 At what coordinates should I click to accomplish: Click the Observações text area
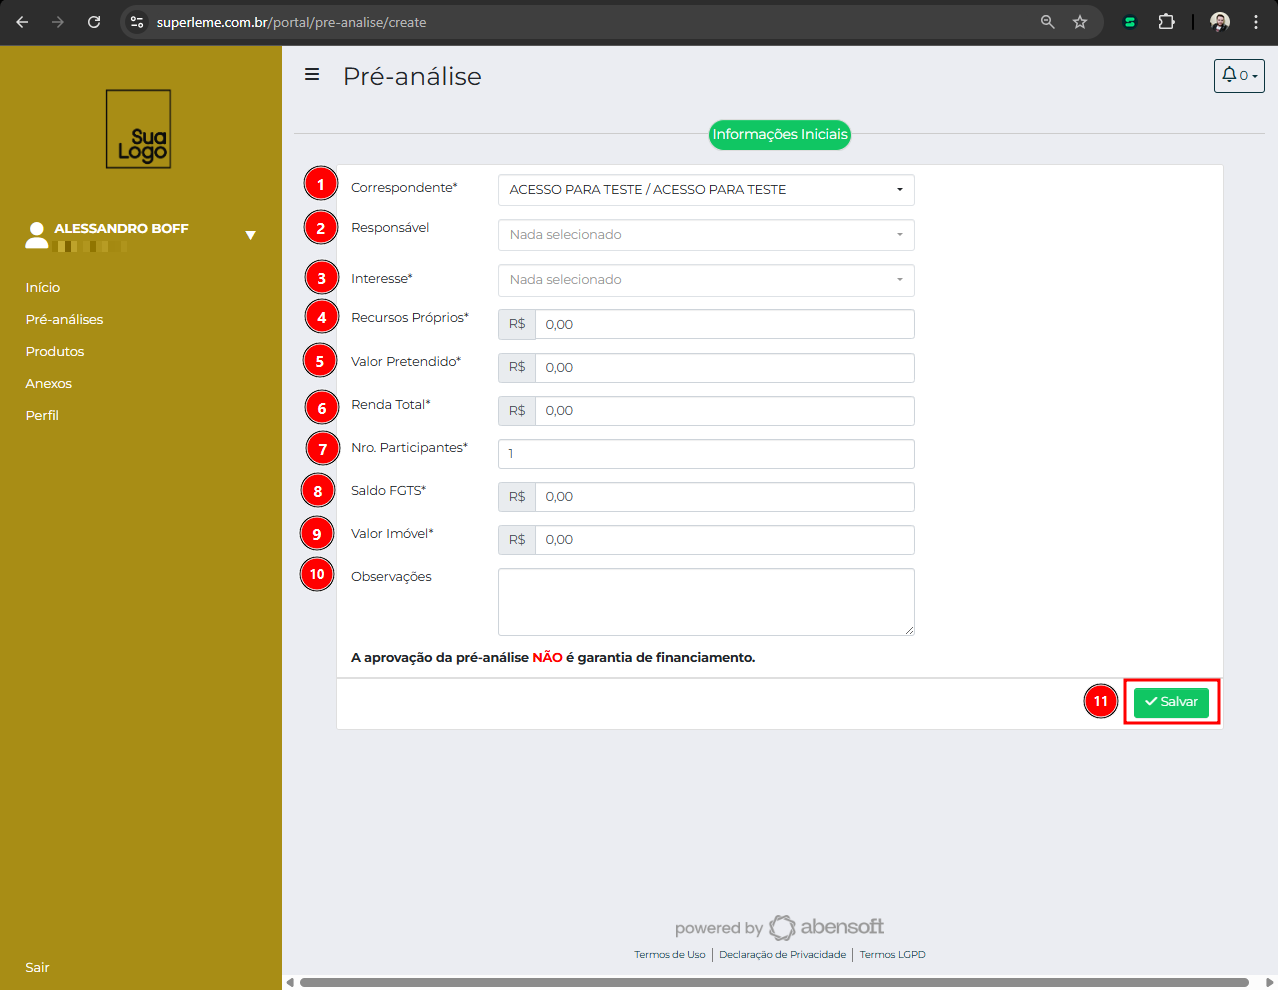tap(706, 602)
